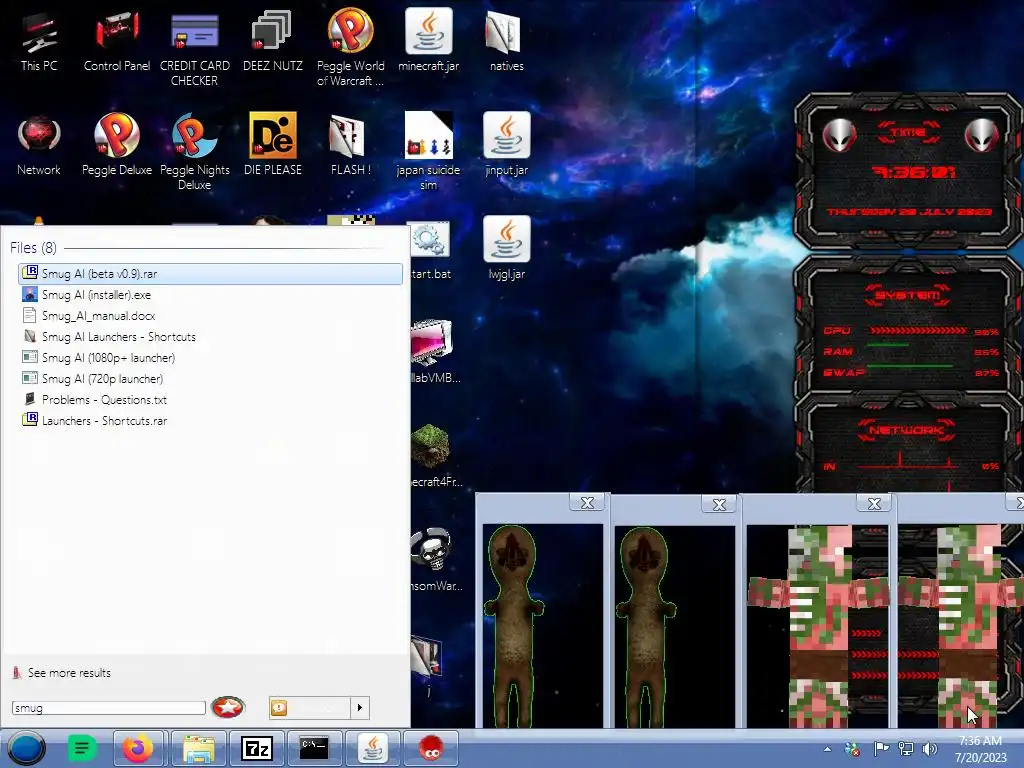This screenshot has width=1024, height=768.
Task: Select the lwjgl.jar desktop file
Action: tap(506, 249)
